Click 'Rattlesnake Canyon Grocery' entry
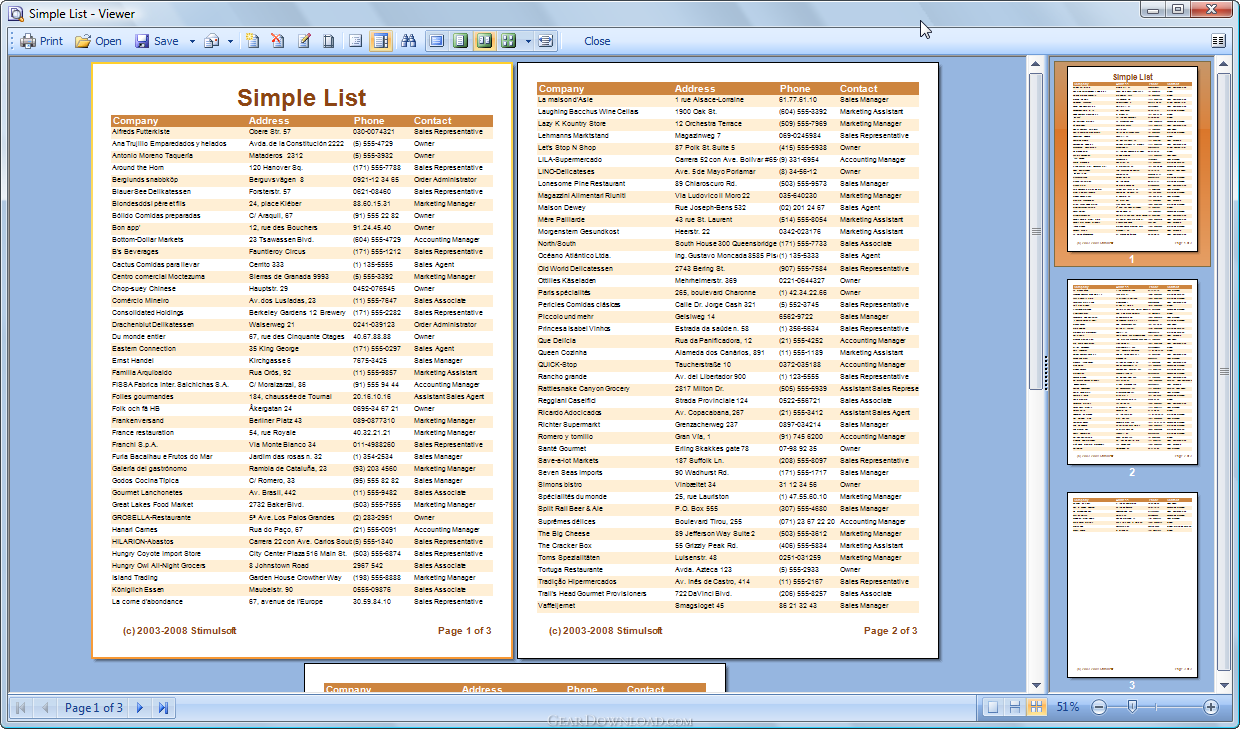 [x=584, y=388]
